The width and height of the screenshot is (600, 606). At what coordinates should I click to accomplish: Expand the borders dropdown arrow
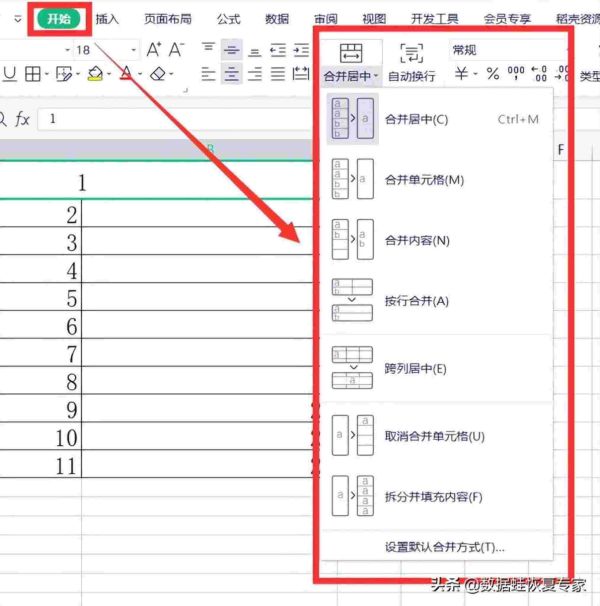click(x=46, y=74)
